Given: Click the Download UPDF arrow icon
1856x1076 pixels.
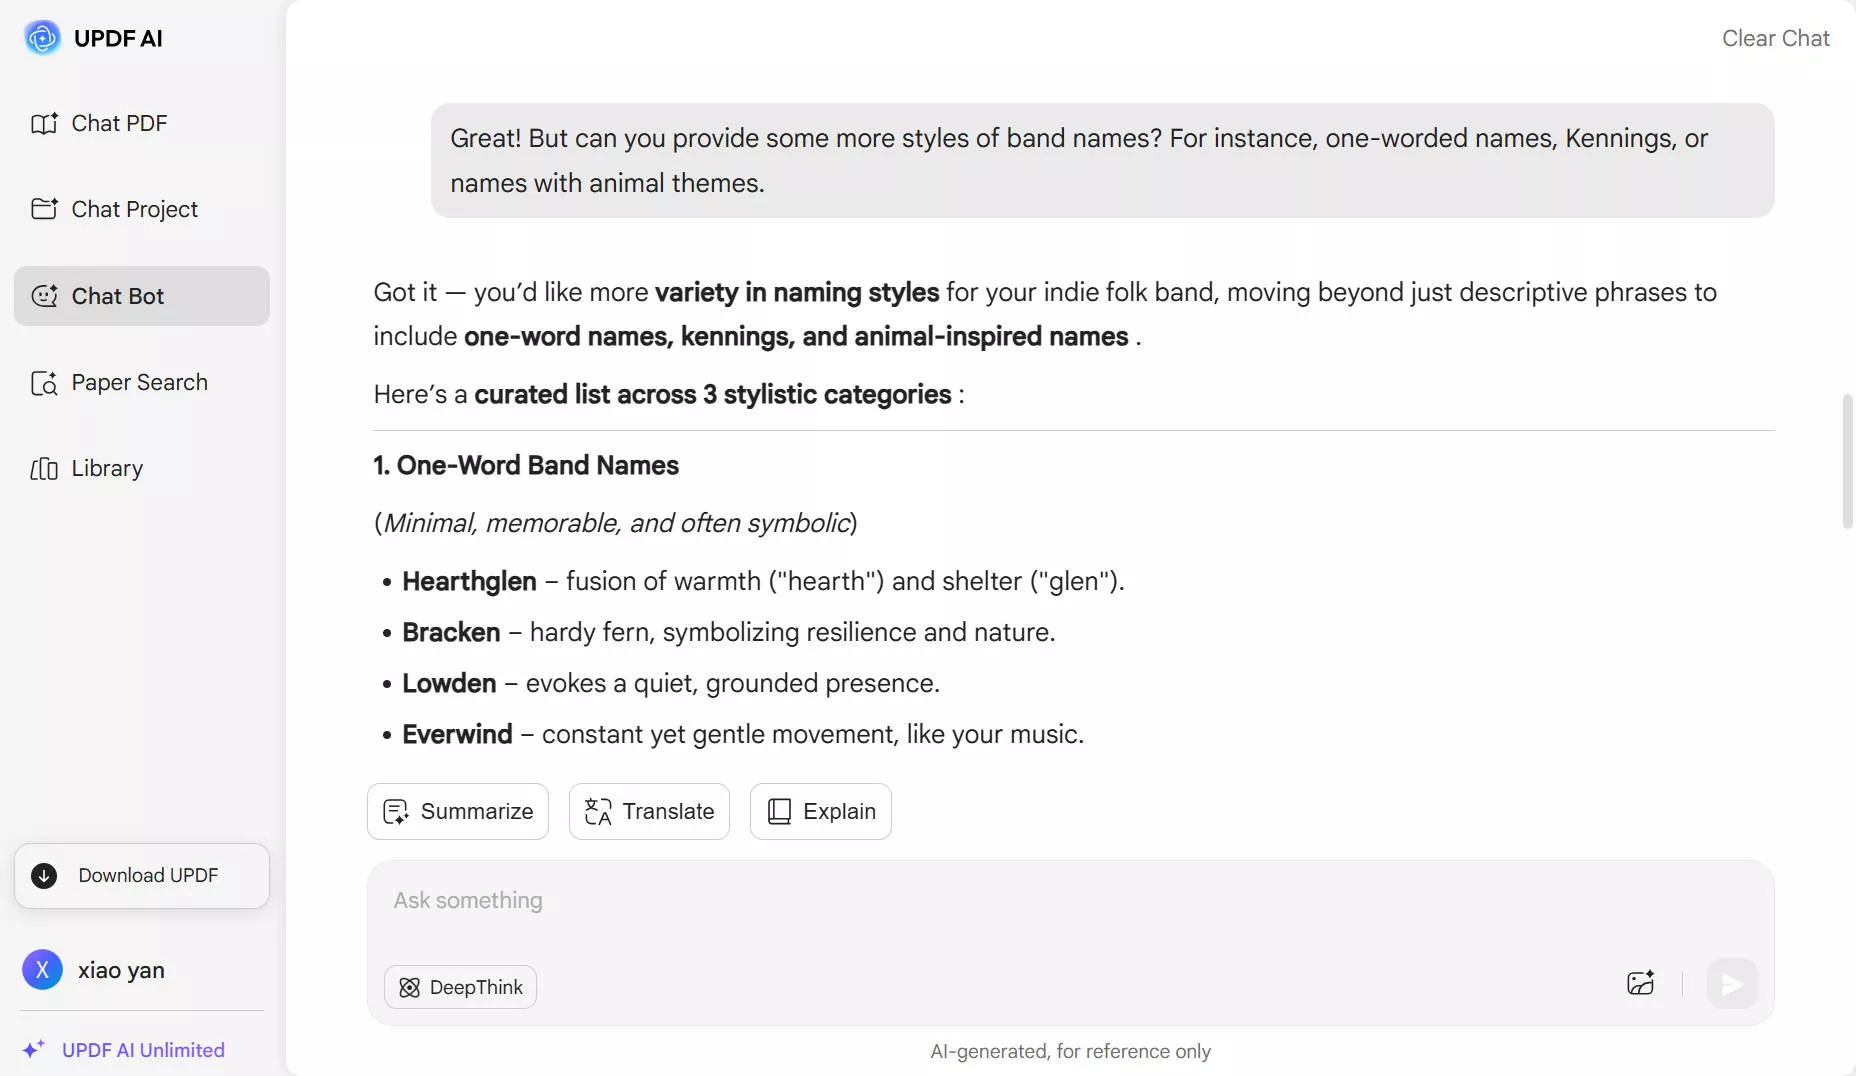Looking at the screenshot, I should 44,876.
